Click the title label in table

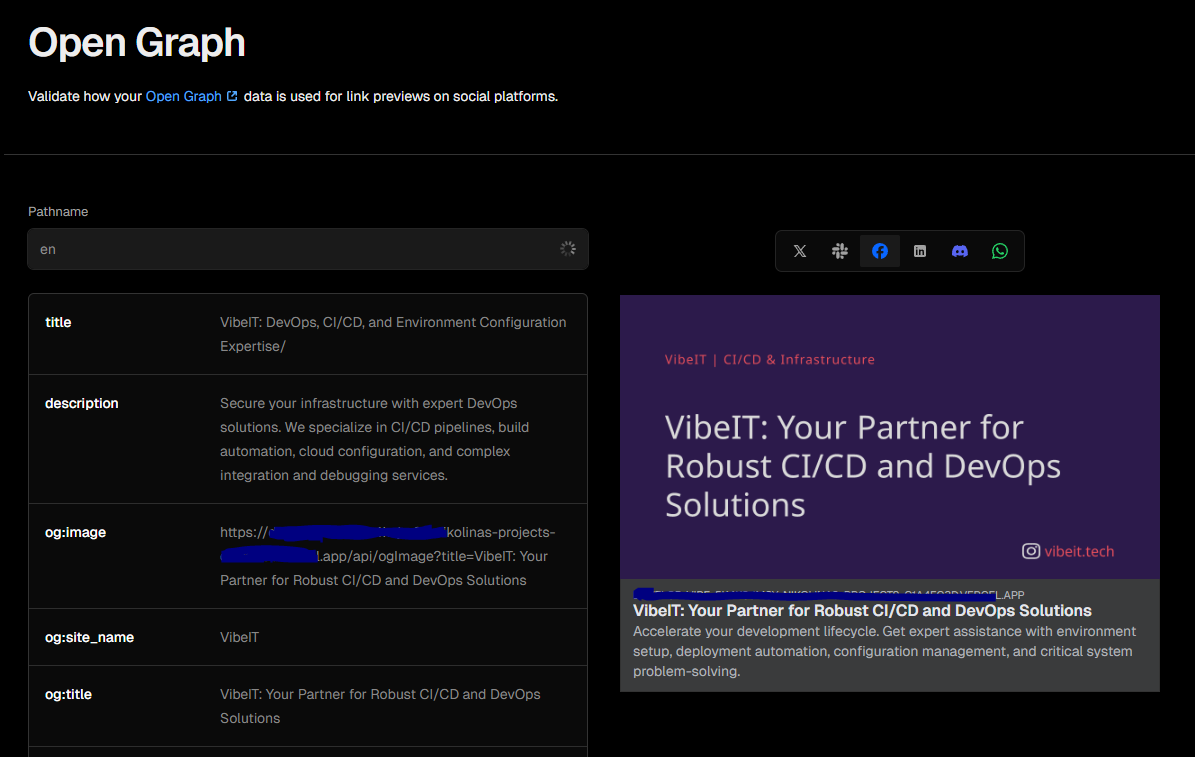pos(58,322)
